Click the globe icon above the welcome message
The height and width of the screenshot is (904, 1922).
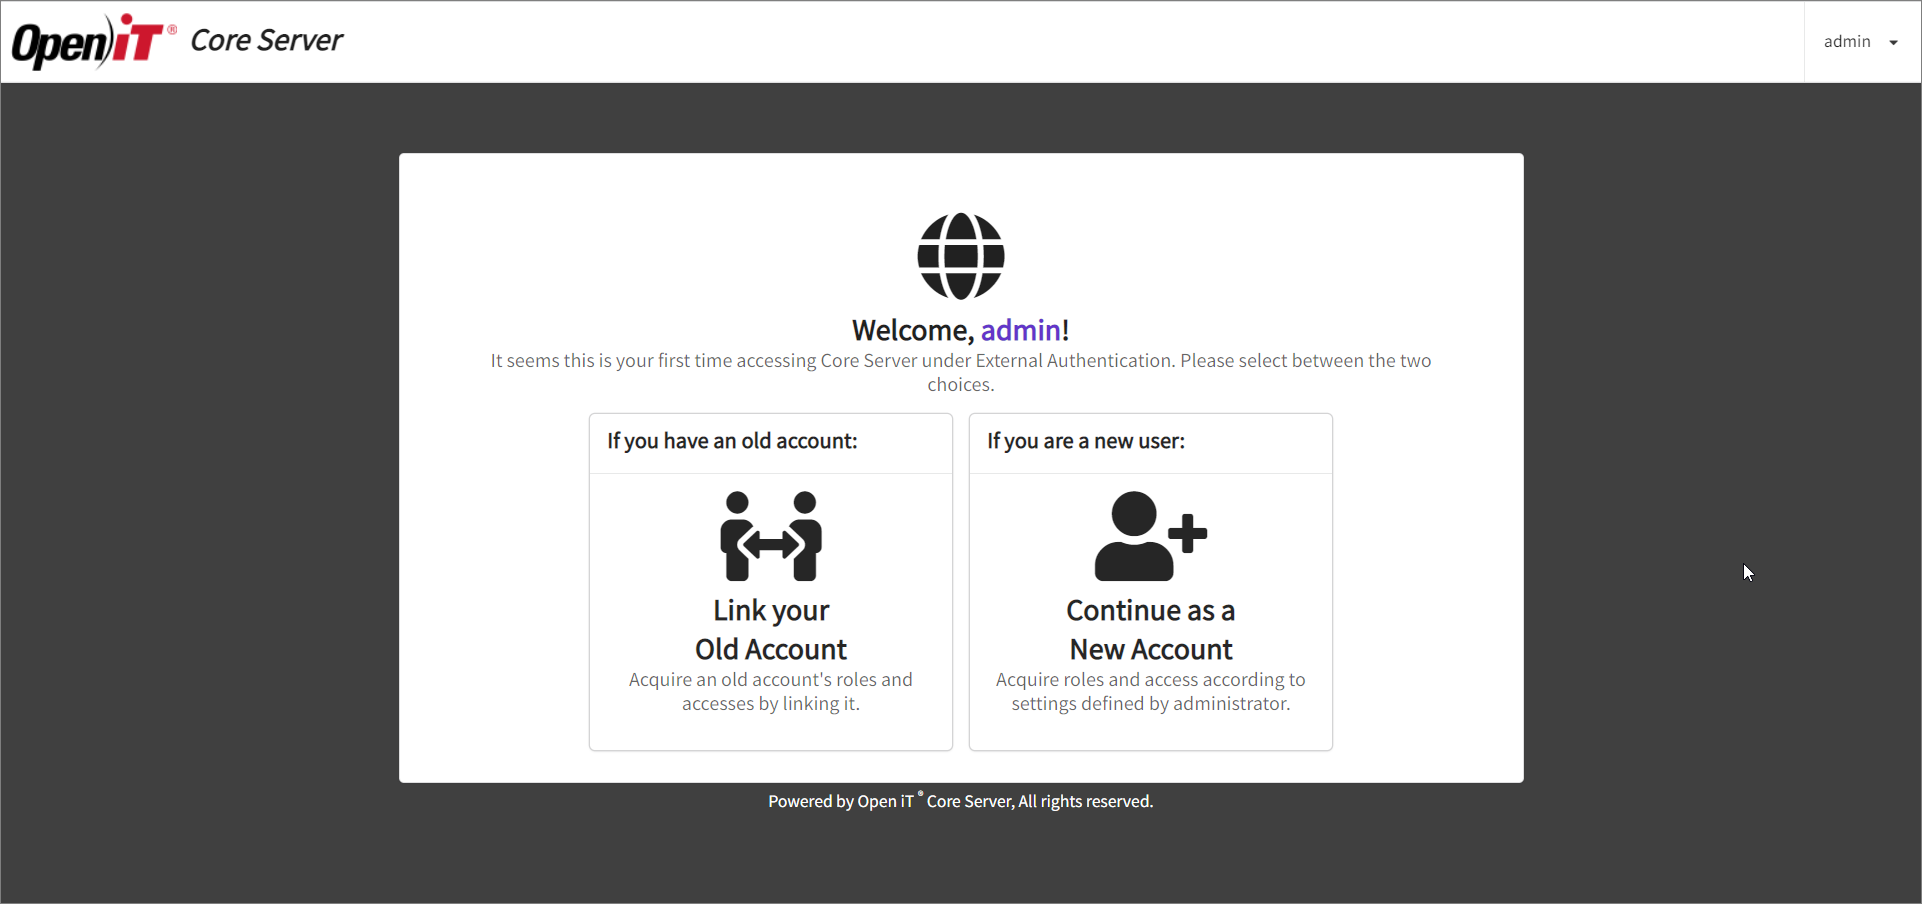pyautogui.click(x=961, y=256)
